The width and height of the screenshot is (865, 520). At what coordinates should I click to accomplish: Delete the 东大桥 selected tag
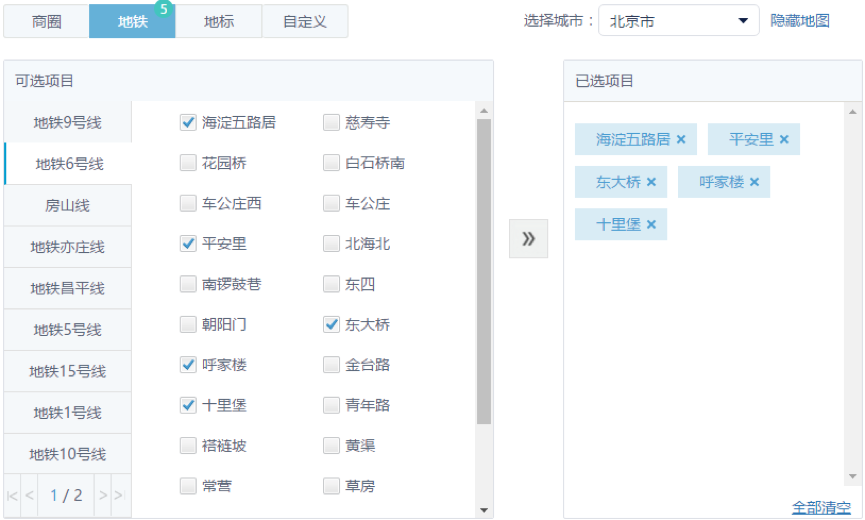651,182
